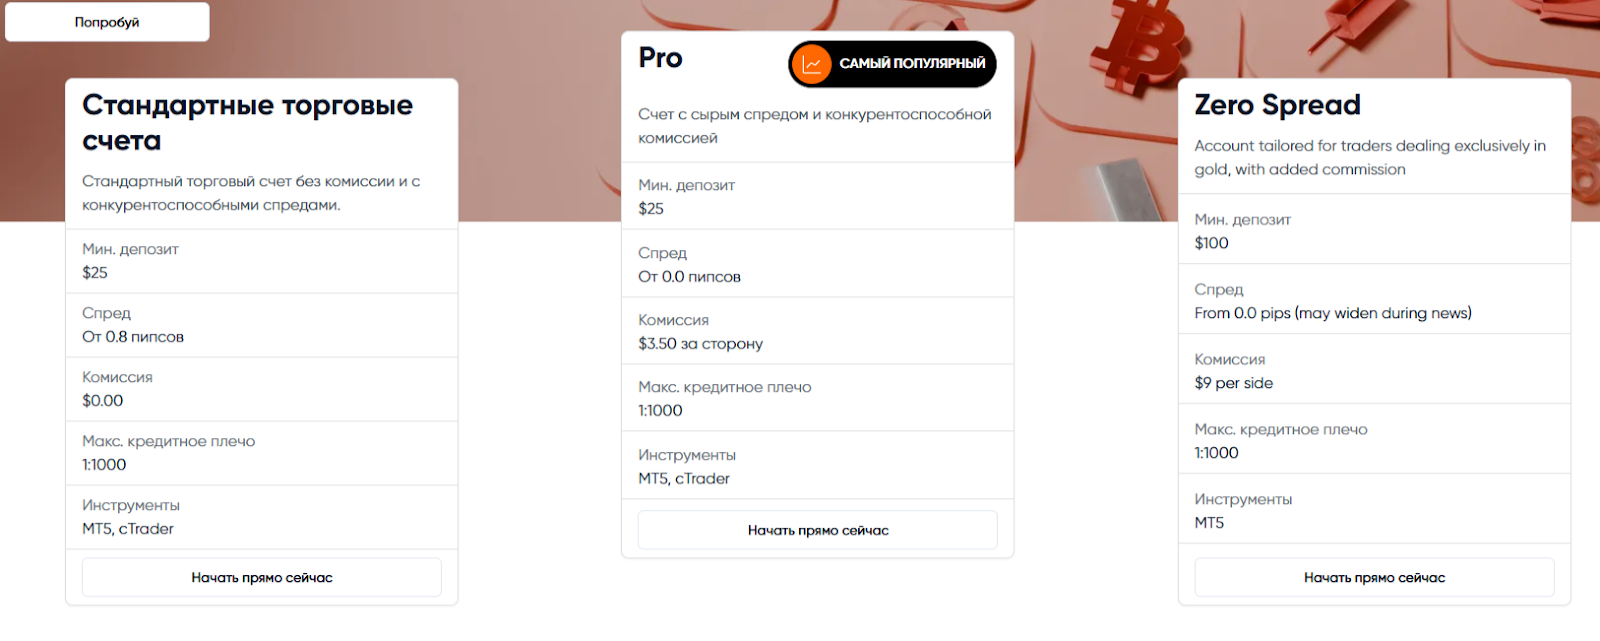Click Начать прямо сейчас under Zero Spread
The image size is (1600, 641).
pos(1374,577)
